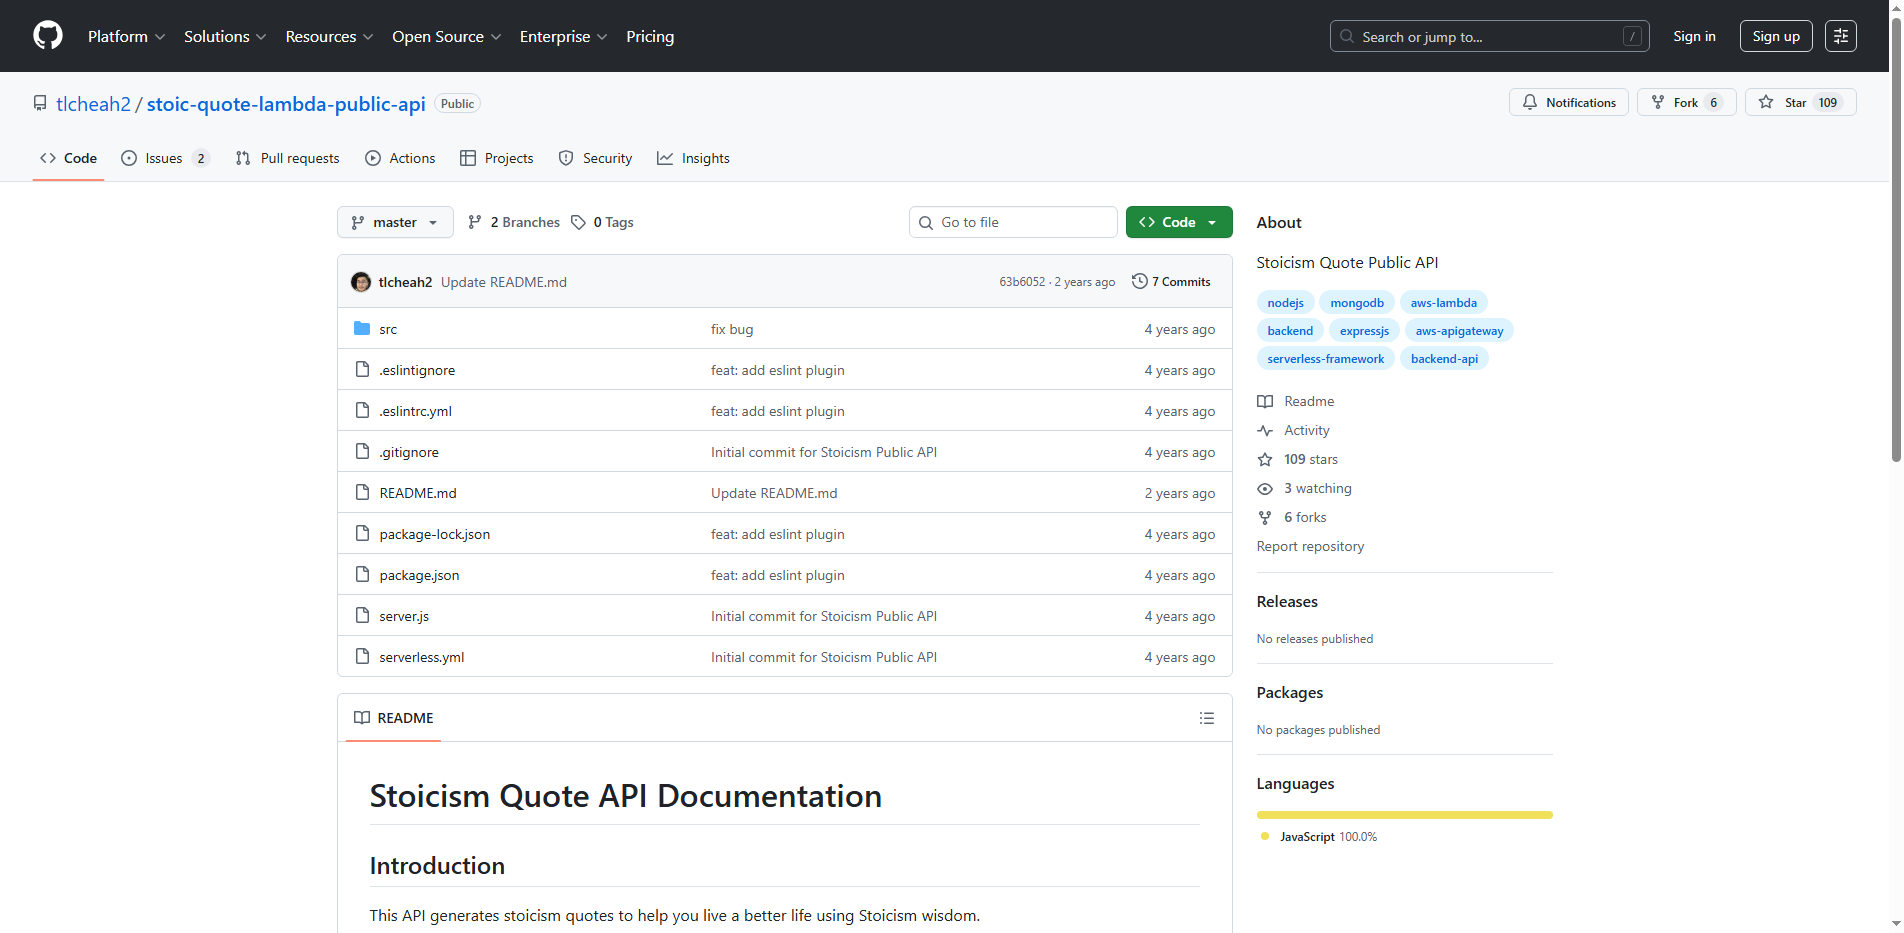Click the pulse icon beside Activity
1904x933 pixels.
(x=1265, y=430)
